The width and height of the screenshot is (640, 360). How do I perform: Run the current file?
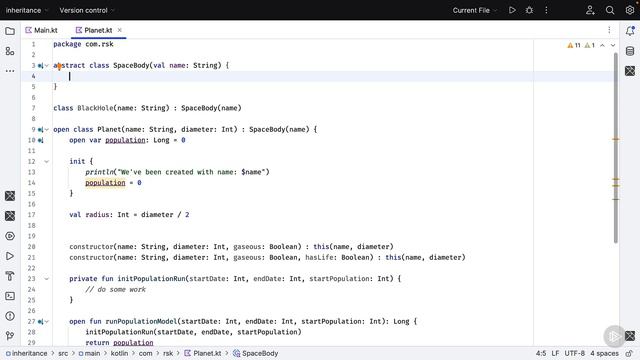pos(512,10)
